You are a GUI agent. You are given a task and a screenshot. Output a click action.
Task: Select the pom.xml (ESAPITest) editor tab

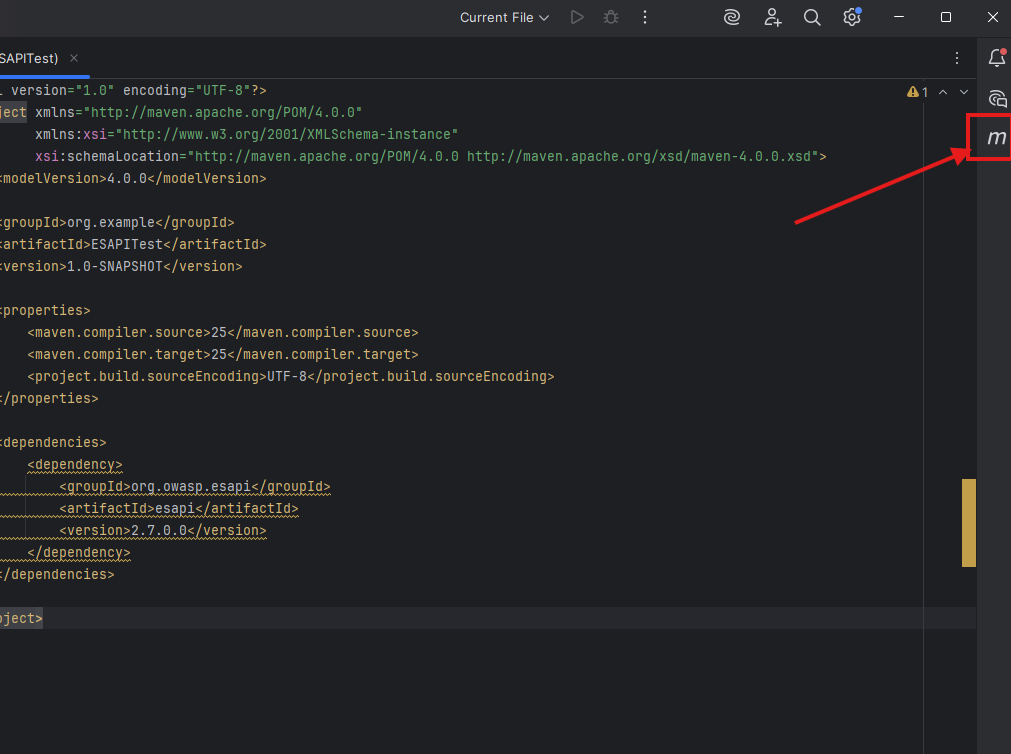point(30,58)
